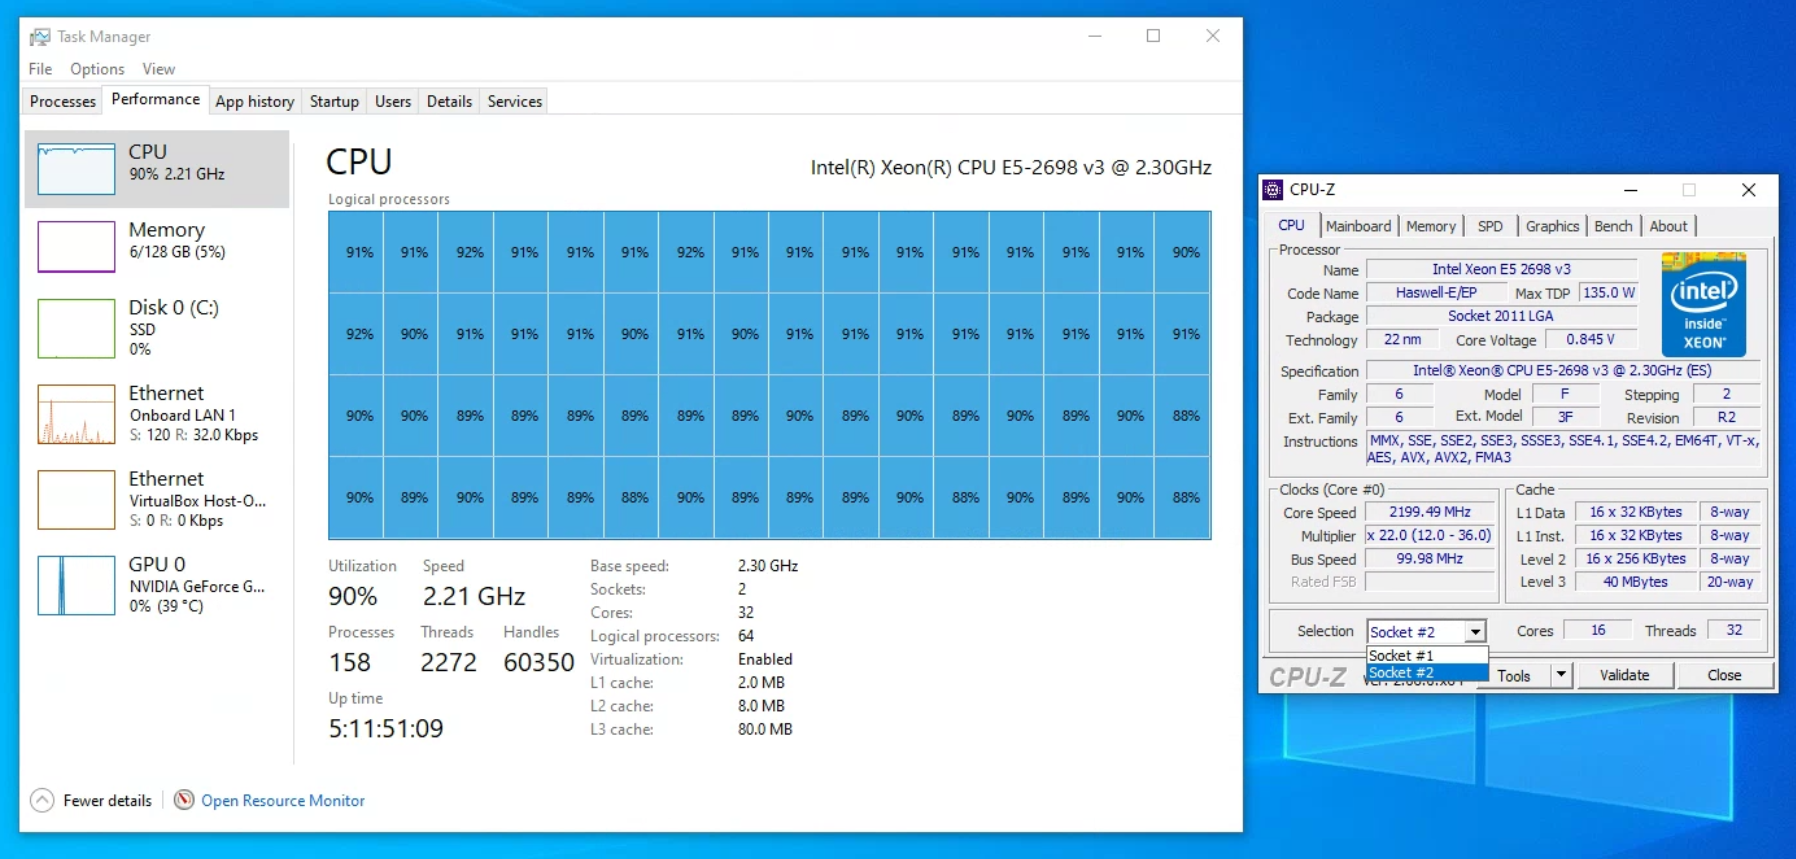The height and width of the screenshot is (859, 1796).
Task: Select the Memory graph thumbnail
Action: tap(76, 246)
